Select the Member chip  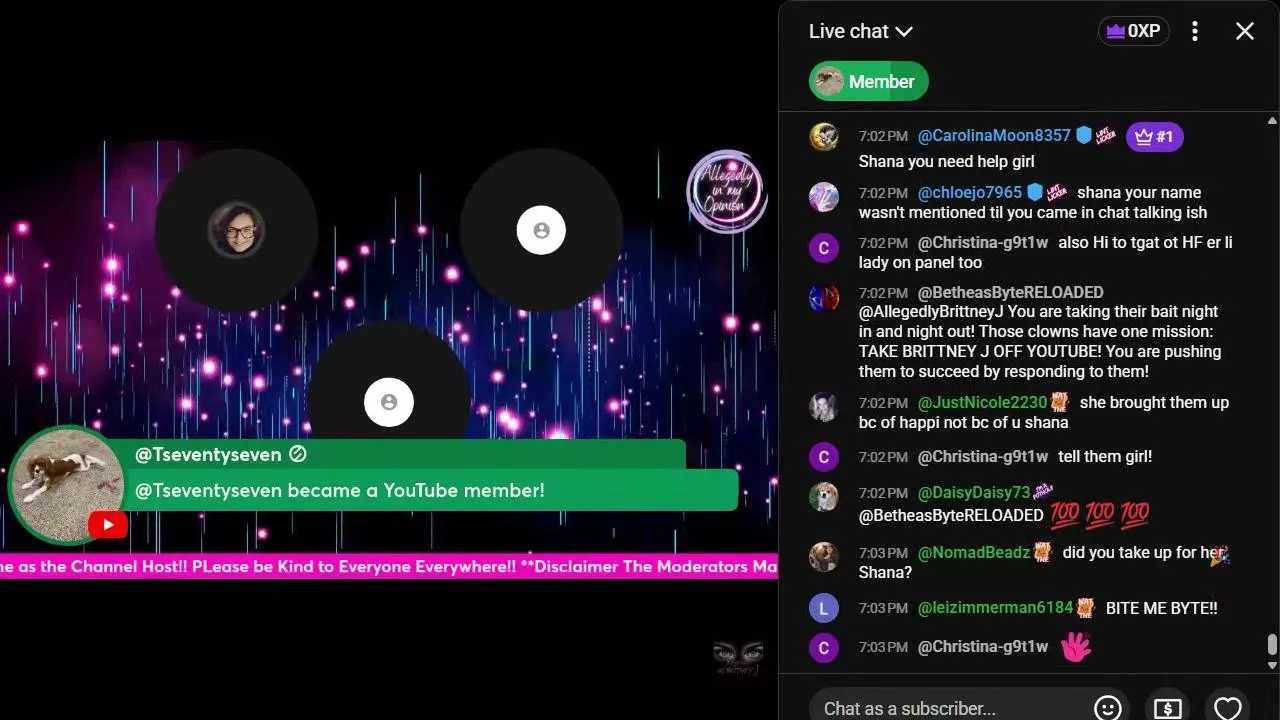point(869,82)
